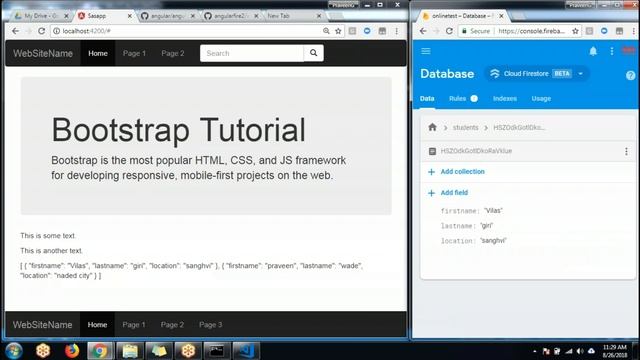Viewport: 640px width, 360px height.
Task: Open document options menu for HSZOdkGotlDkoRaVklue
Action: (x=626, y=151)
